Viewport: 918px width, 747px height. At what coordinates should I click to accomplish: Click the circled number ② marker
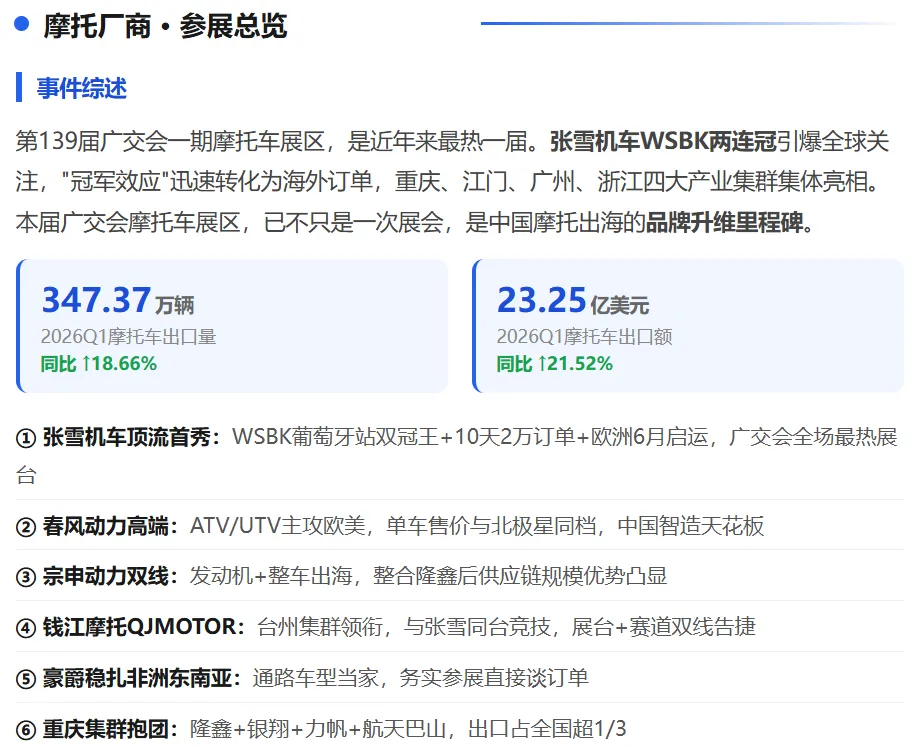click(26, 527)
